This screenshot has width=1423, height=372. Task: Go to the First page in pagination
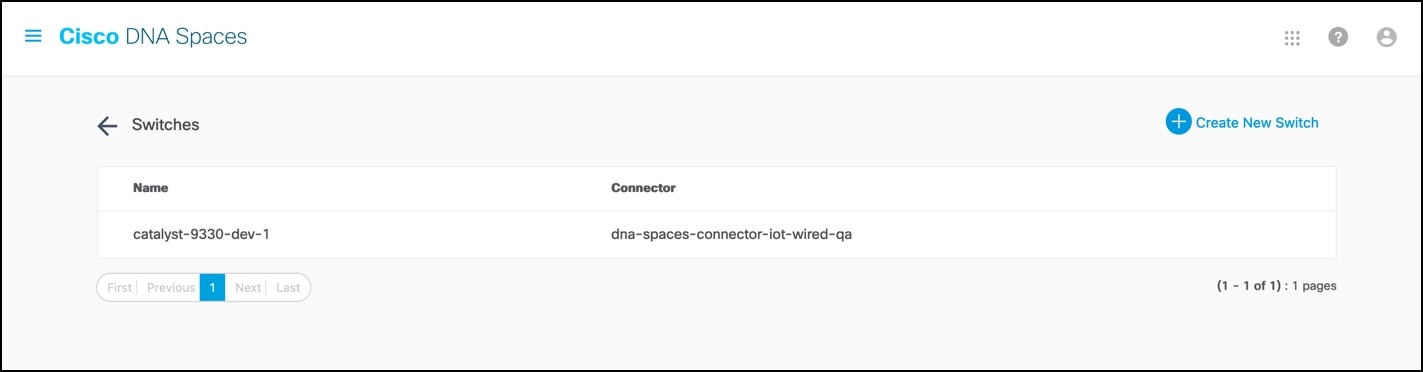pos(119,287)
